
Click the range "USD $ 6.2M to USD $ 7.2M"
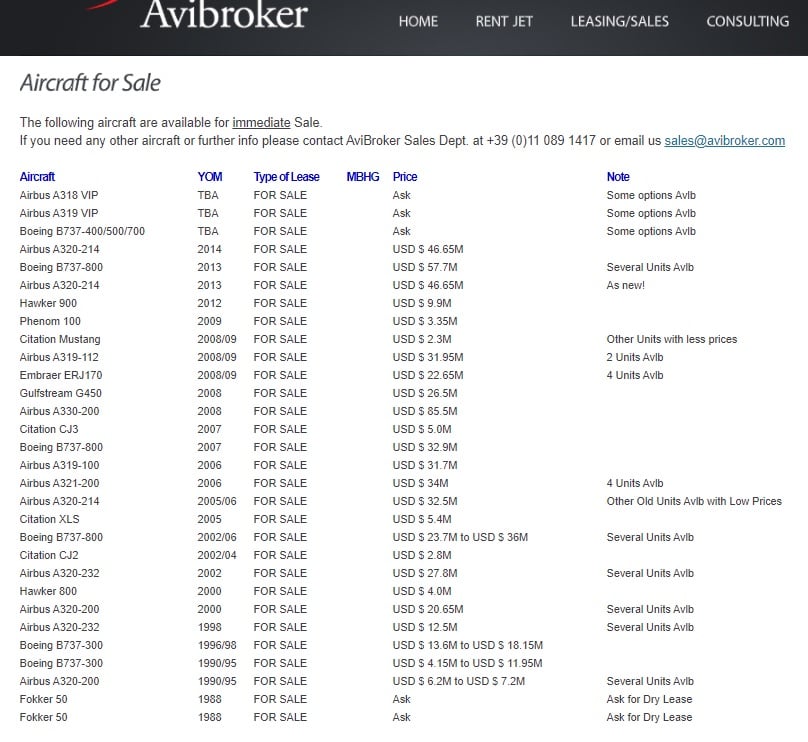point(459,682)
